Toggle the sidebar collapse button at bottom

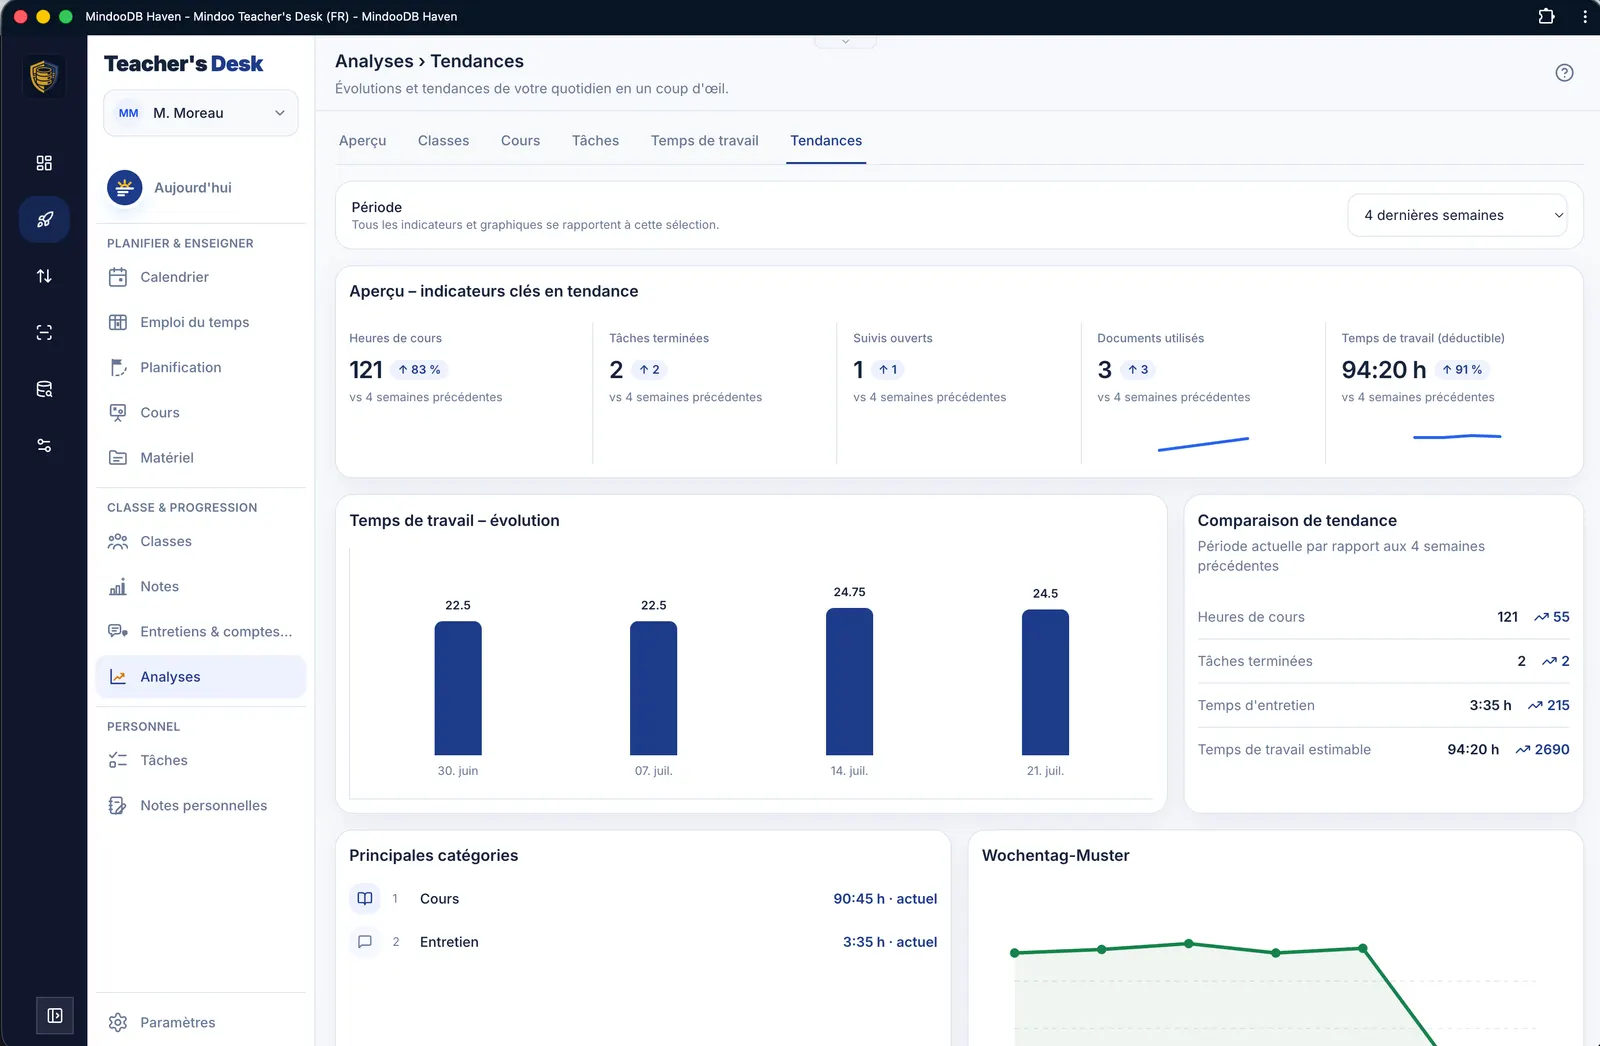[x=55, y=1016]
